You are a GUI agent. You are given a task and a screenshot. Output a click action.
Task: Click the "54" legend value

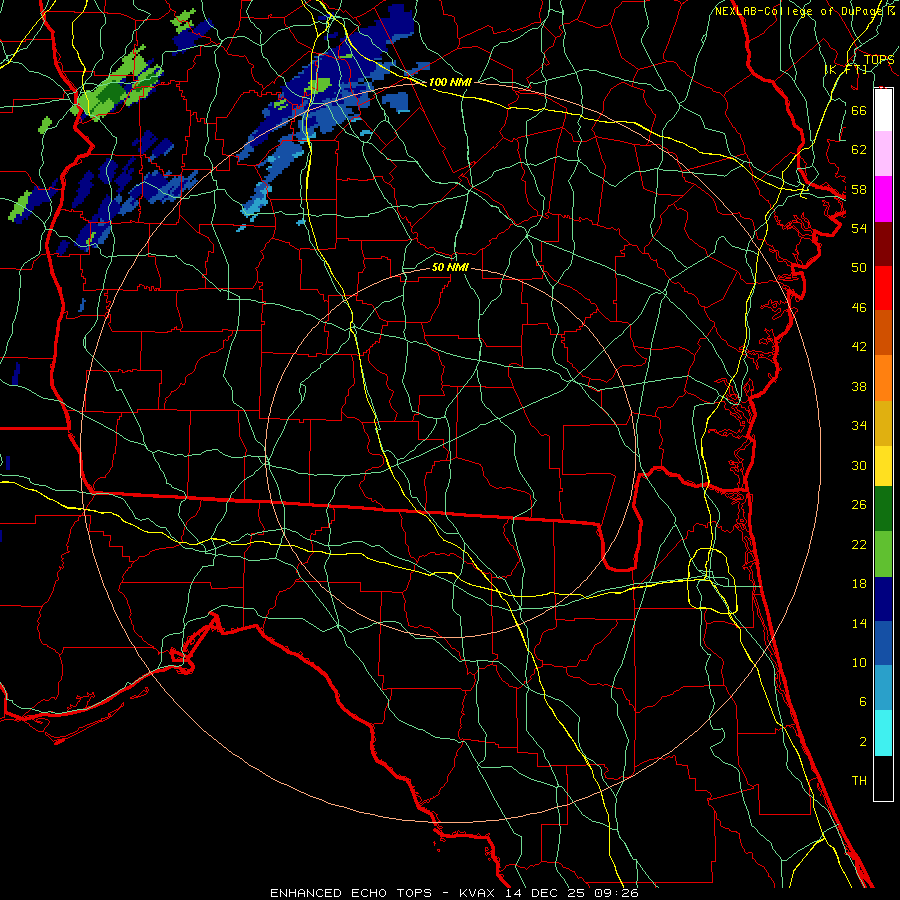tap(859, 228)
